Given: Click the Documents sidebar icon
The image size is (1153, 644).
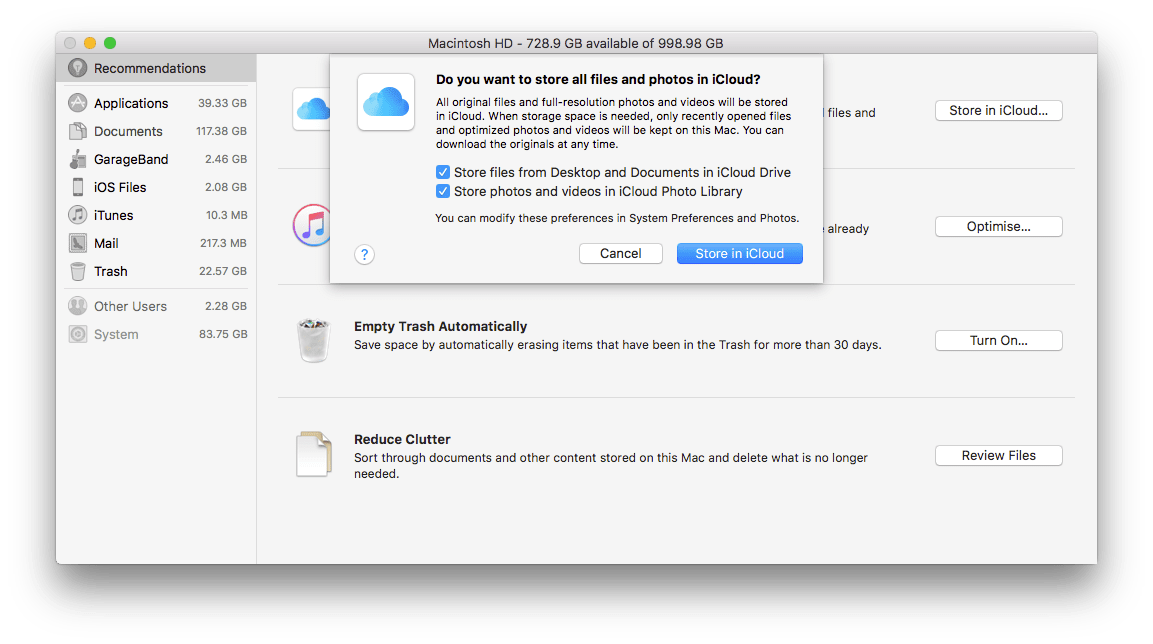Looking at the screenshot, I should 77,131.
